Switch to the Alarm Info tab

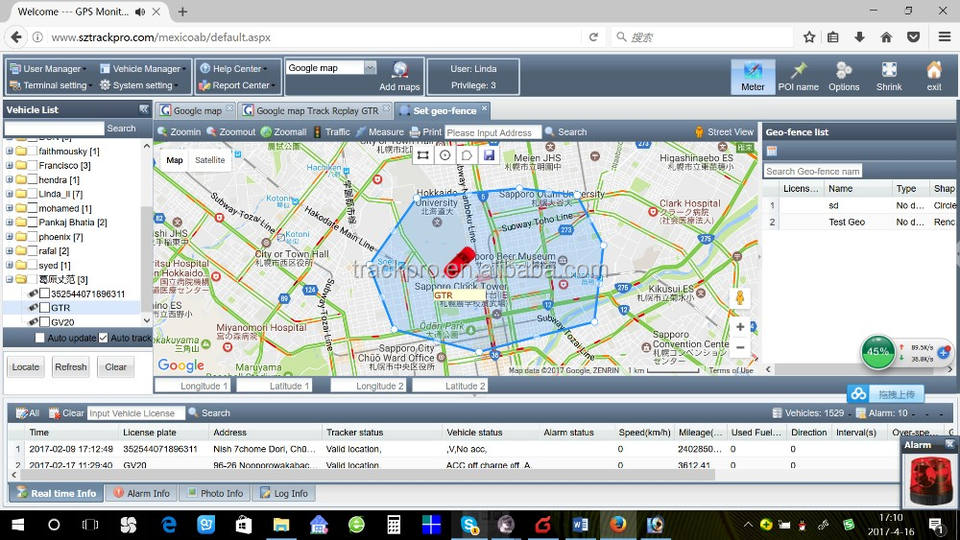click(x=141, y=493)
